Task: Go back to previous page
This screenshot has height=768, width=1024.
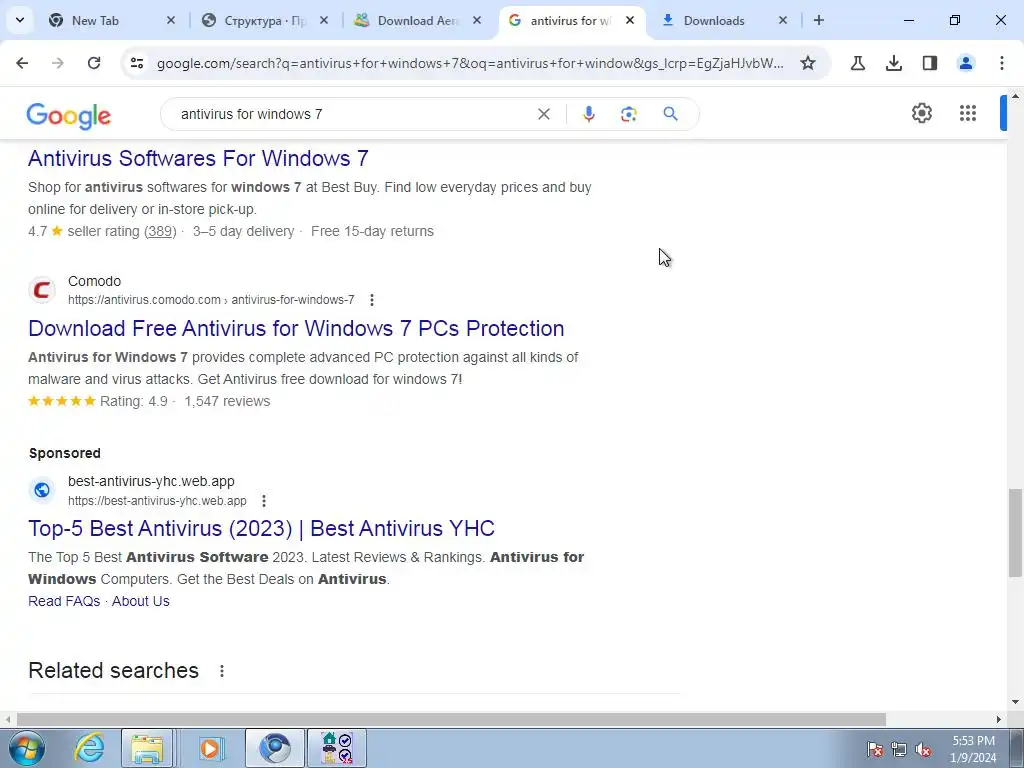Action: point(22,63)
